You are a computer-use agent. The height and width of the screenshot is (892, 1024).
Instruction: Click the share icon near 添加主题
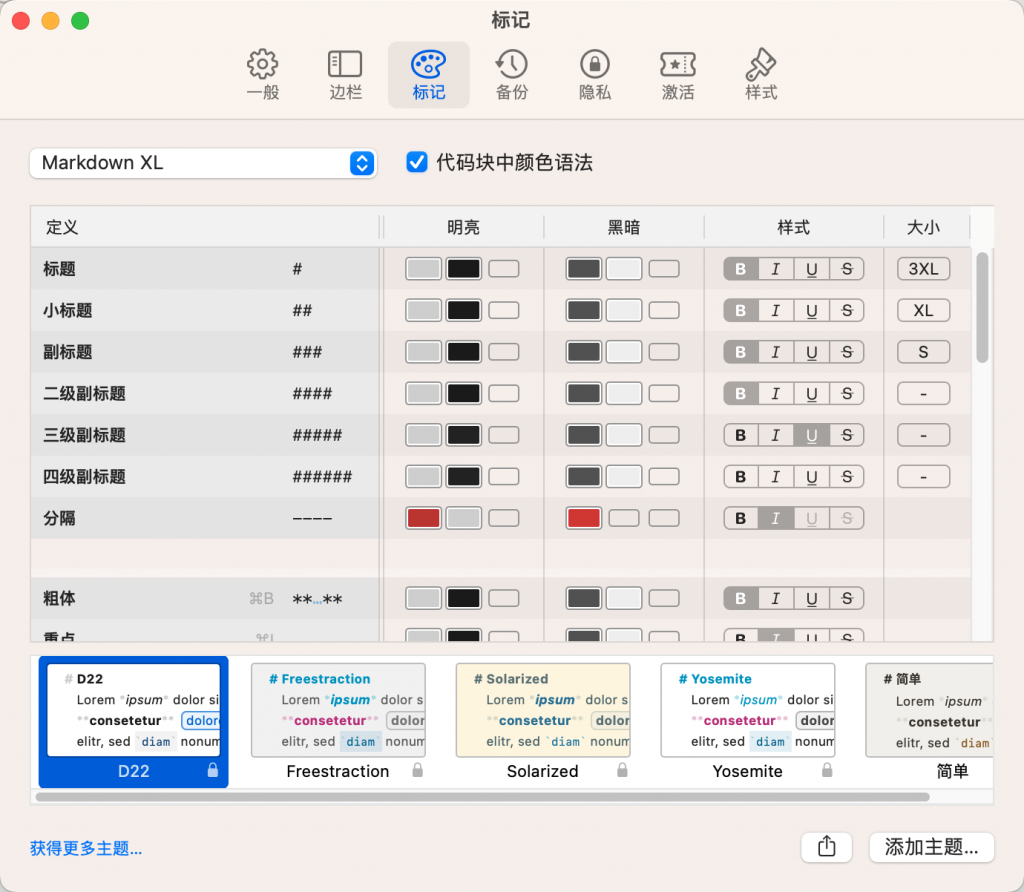pos(826,847)
